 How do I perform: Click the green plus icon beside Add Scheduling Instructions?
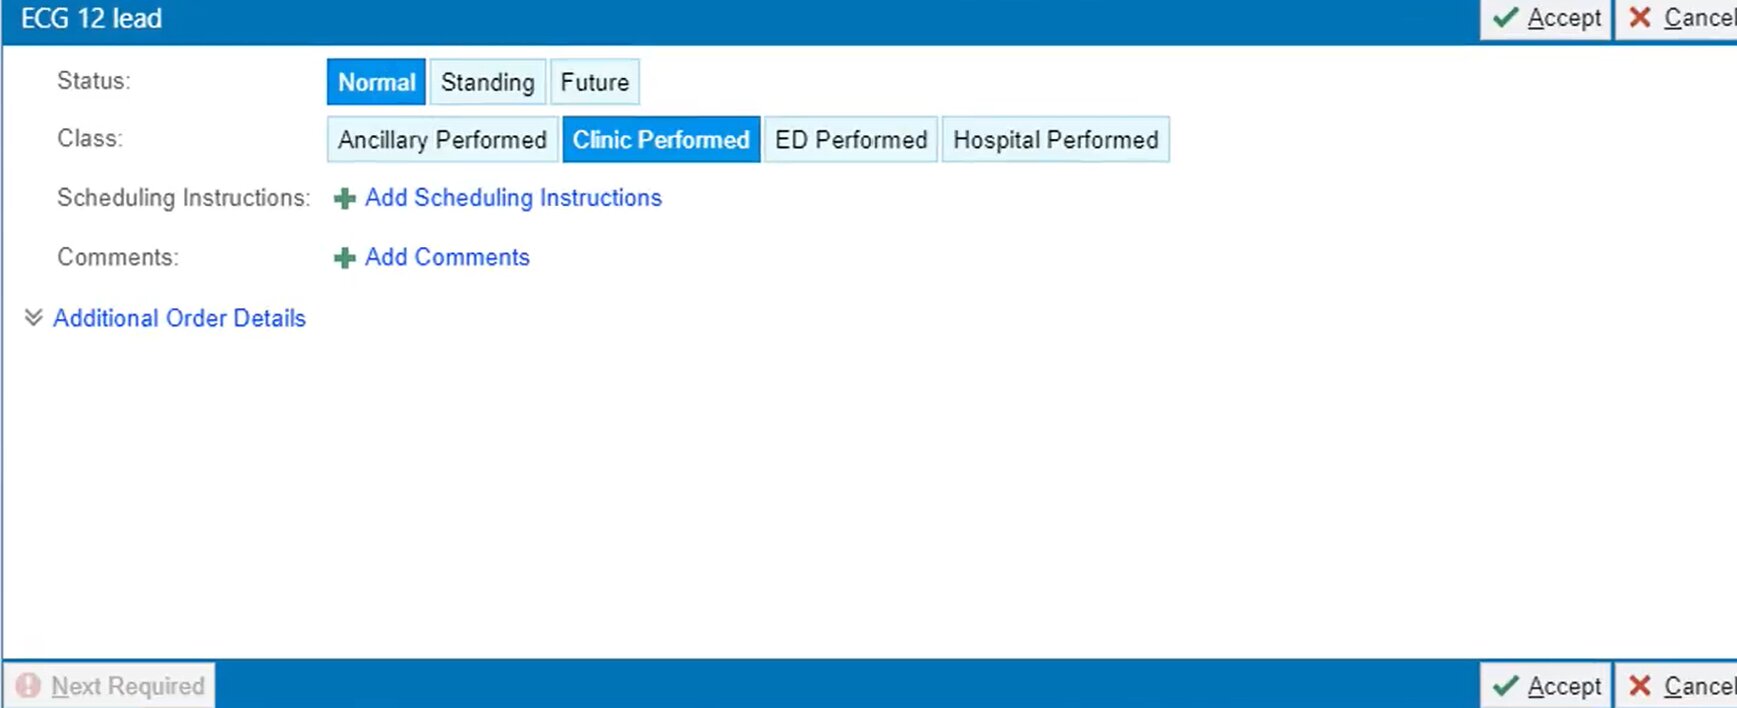point(345,199)
